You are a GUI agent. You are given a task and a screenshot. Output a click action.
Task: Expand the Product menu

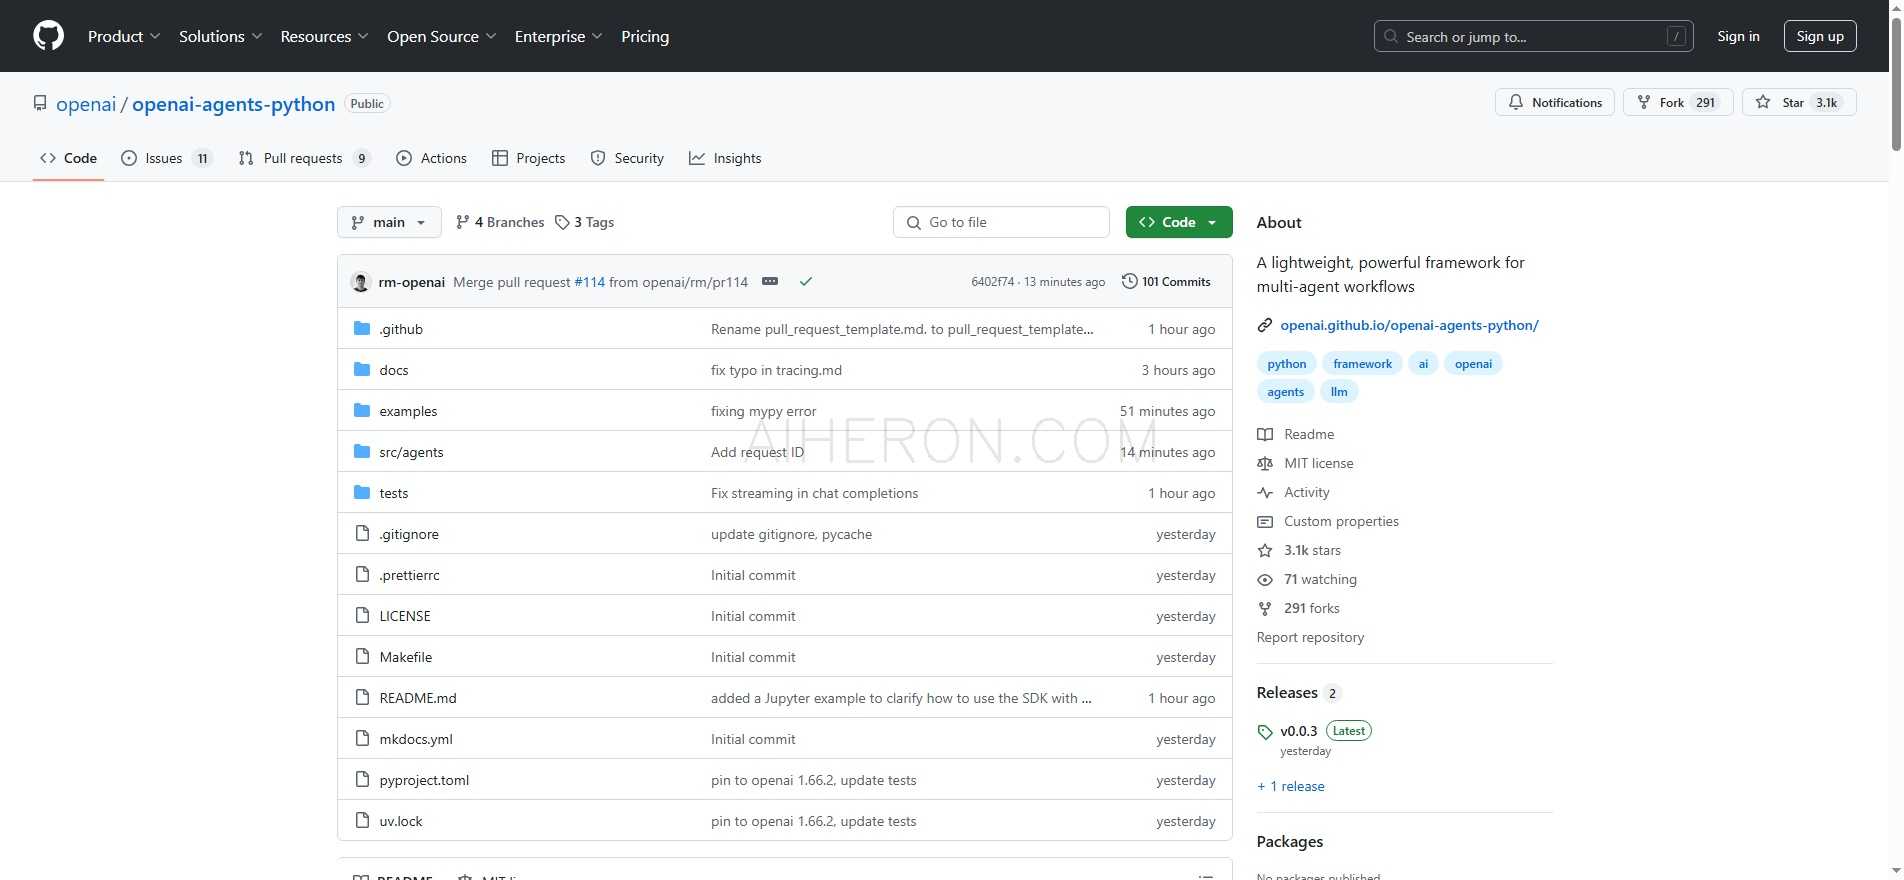pos(124,36)
